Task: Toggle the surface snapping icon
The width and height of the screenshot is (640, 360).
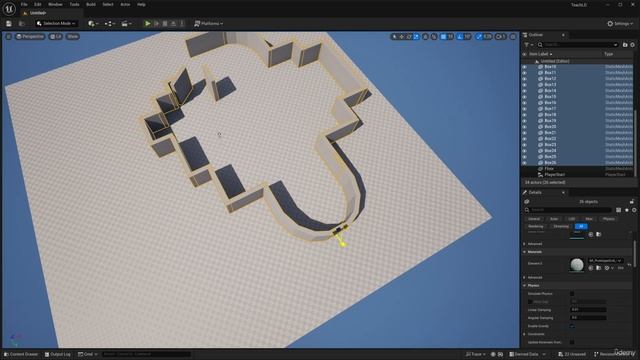Action: tap(434, 37)
